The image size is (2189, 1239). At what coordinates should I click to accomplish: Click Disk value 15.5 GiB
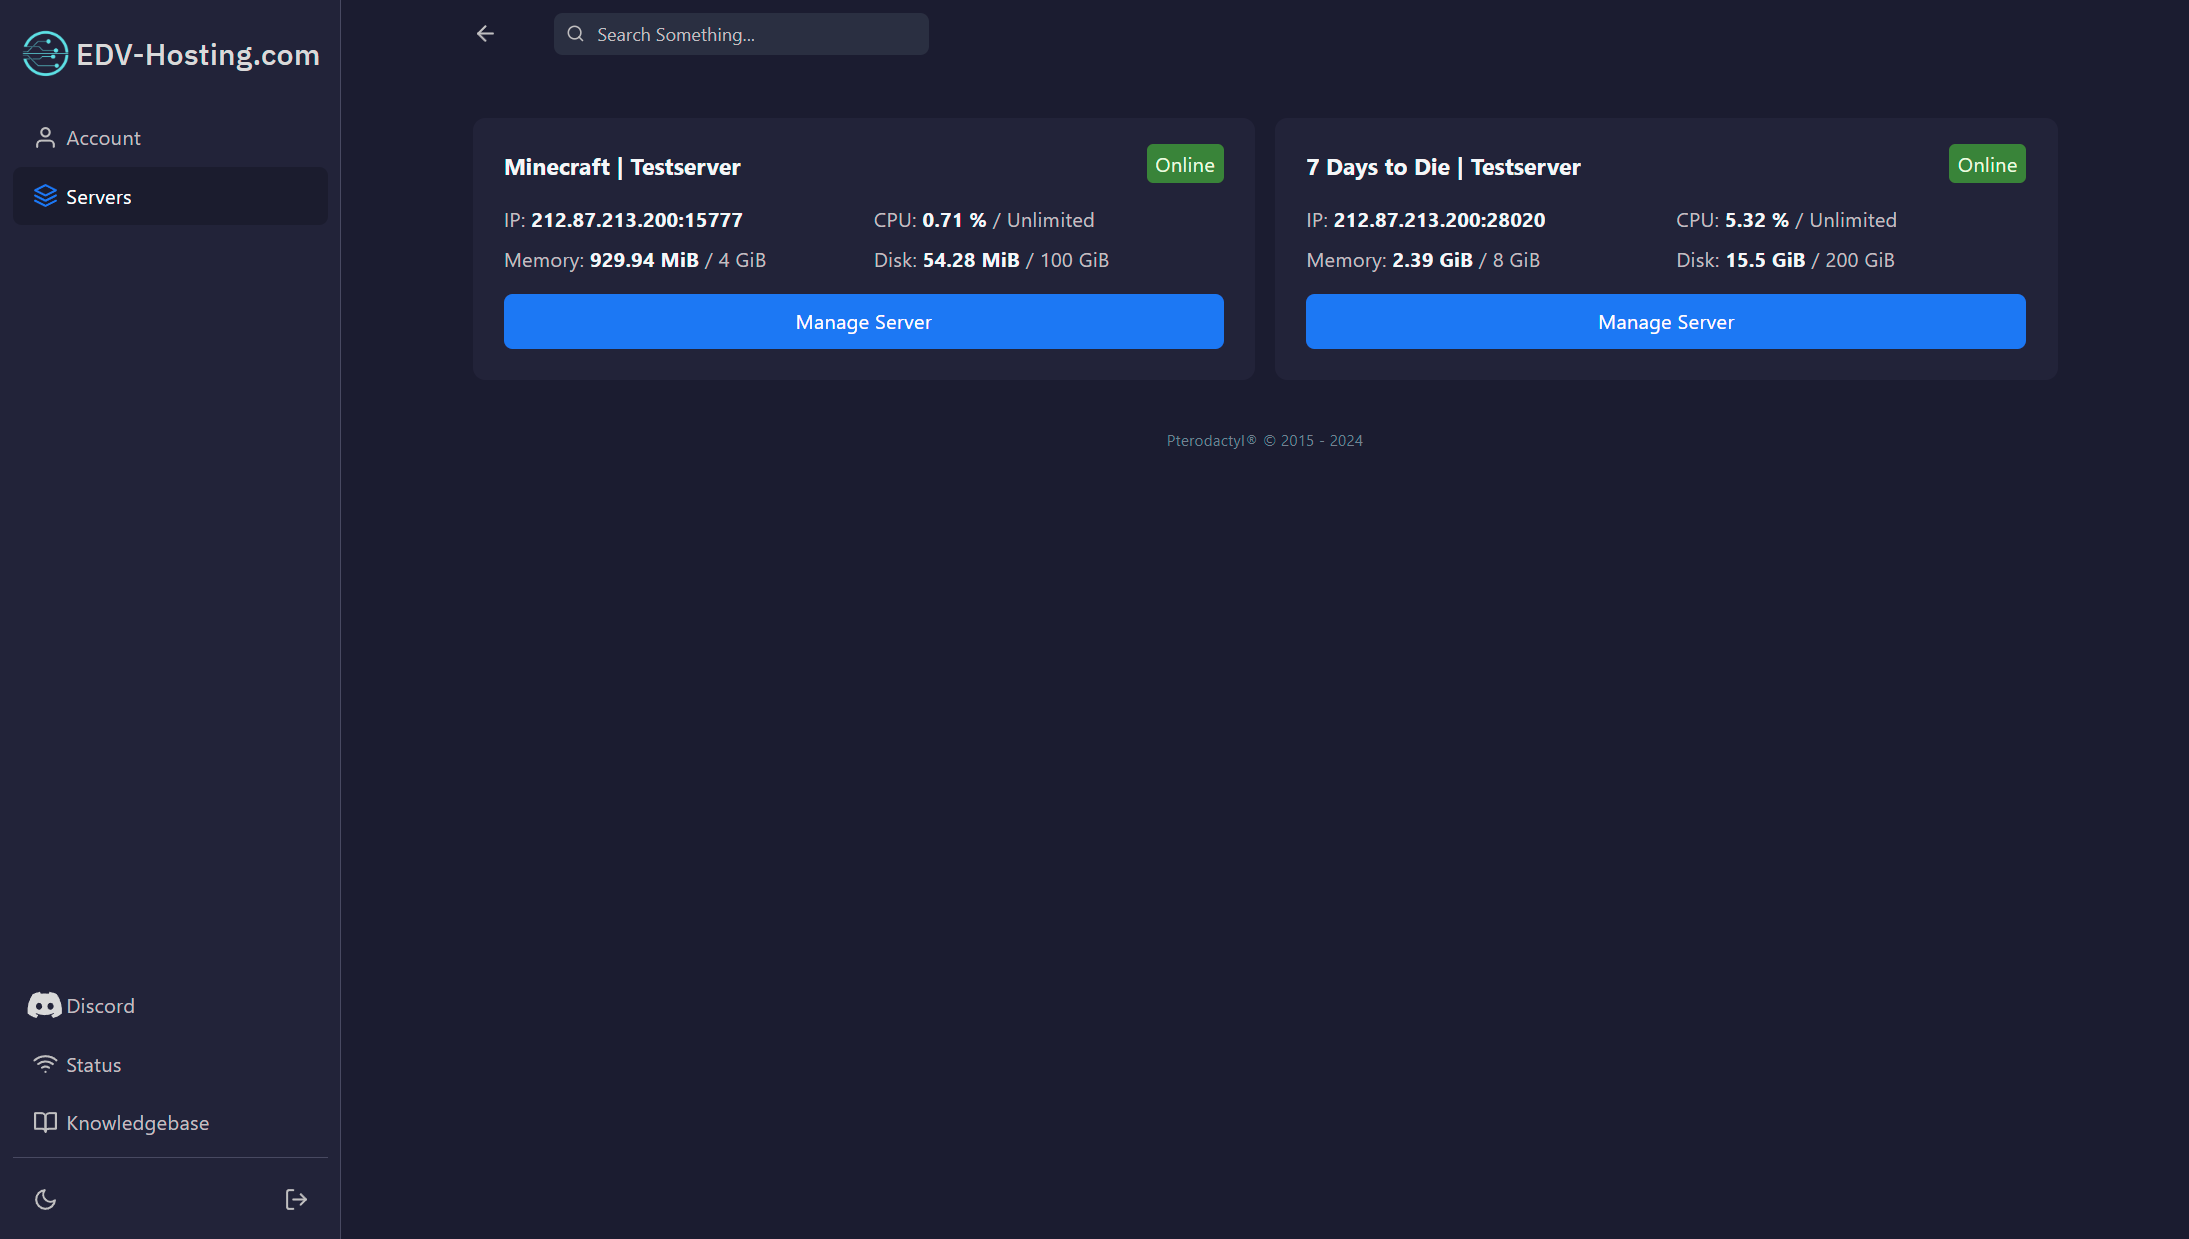click(x=1765, y=260)
